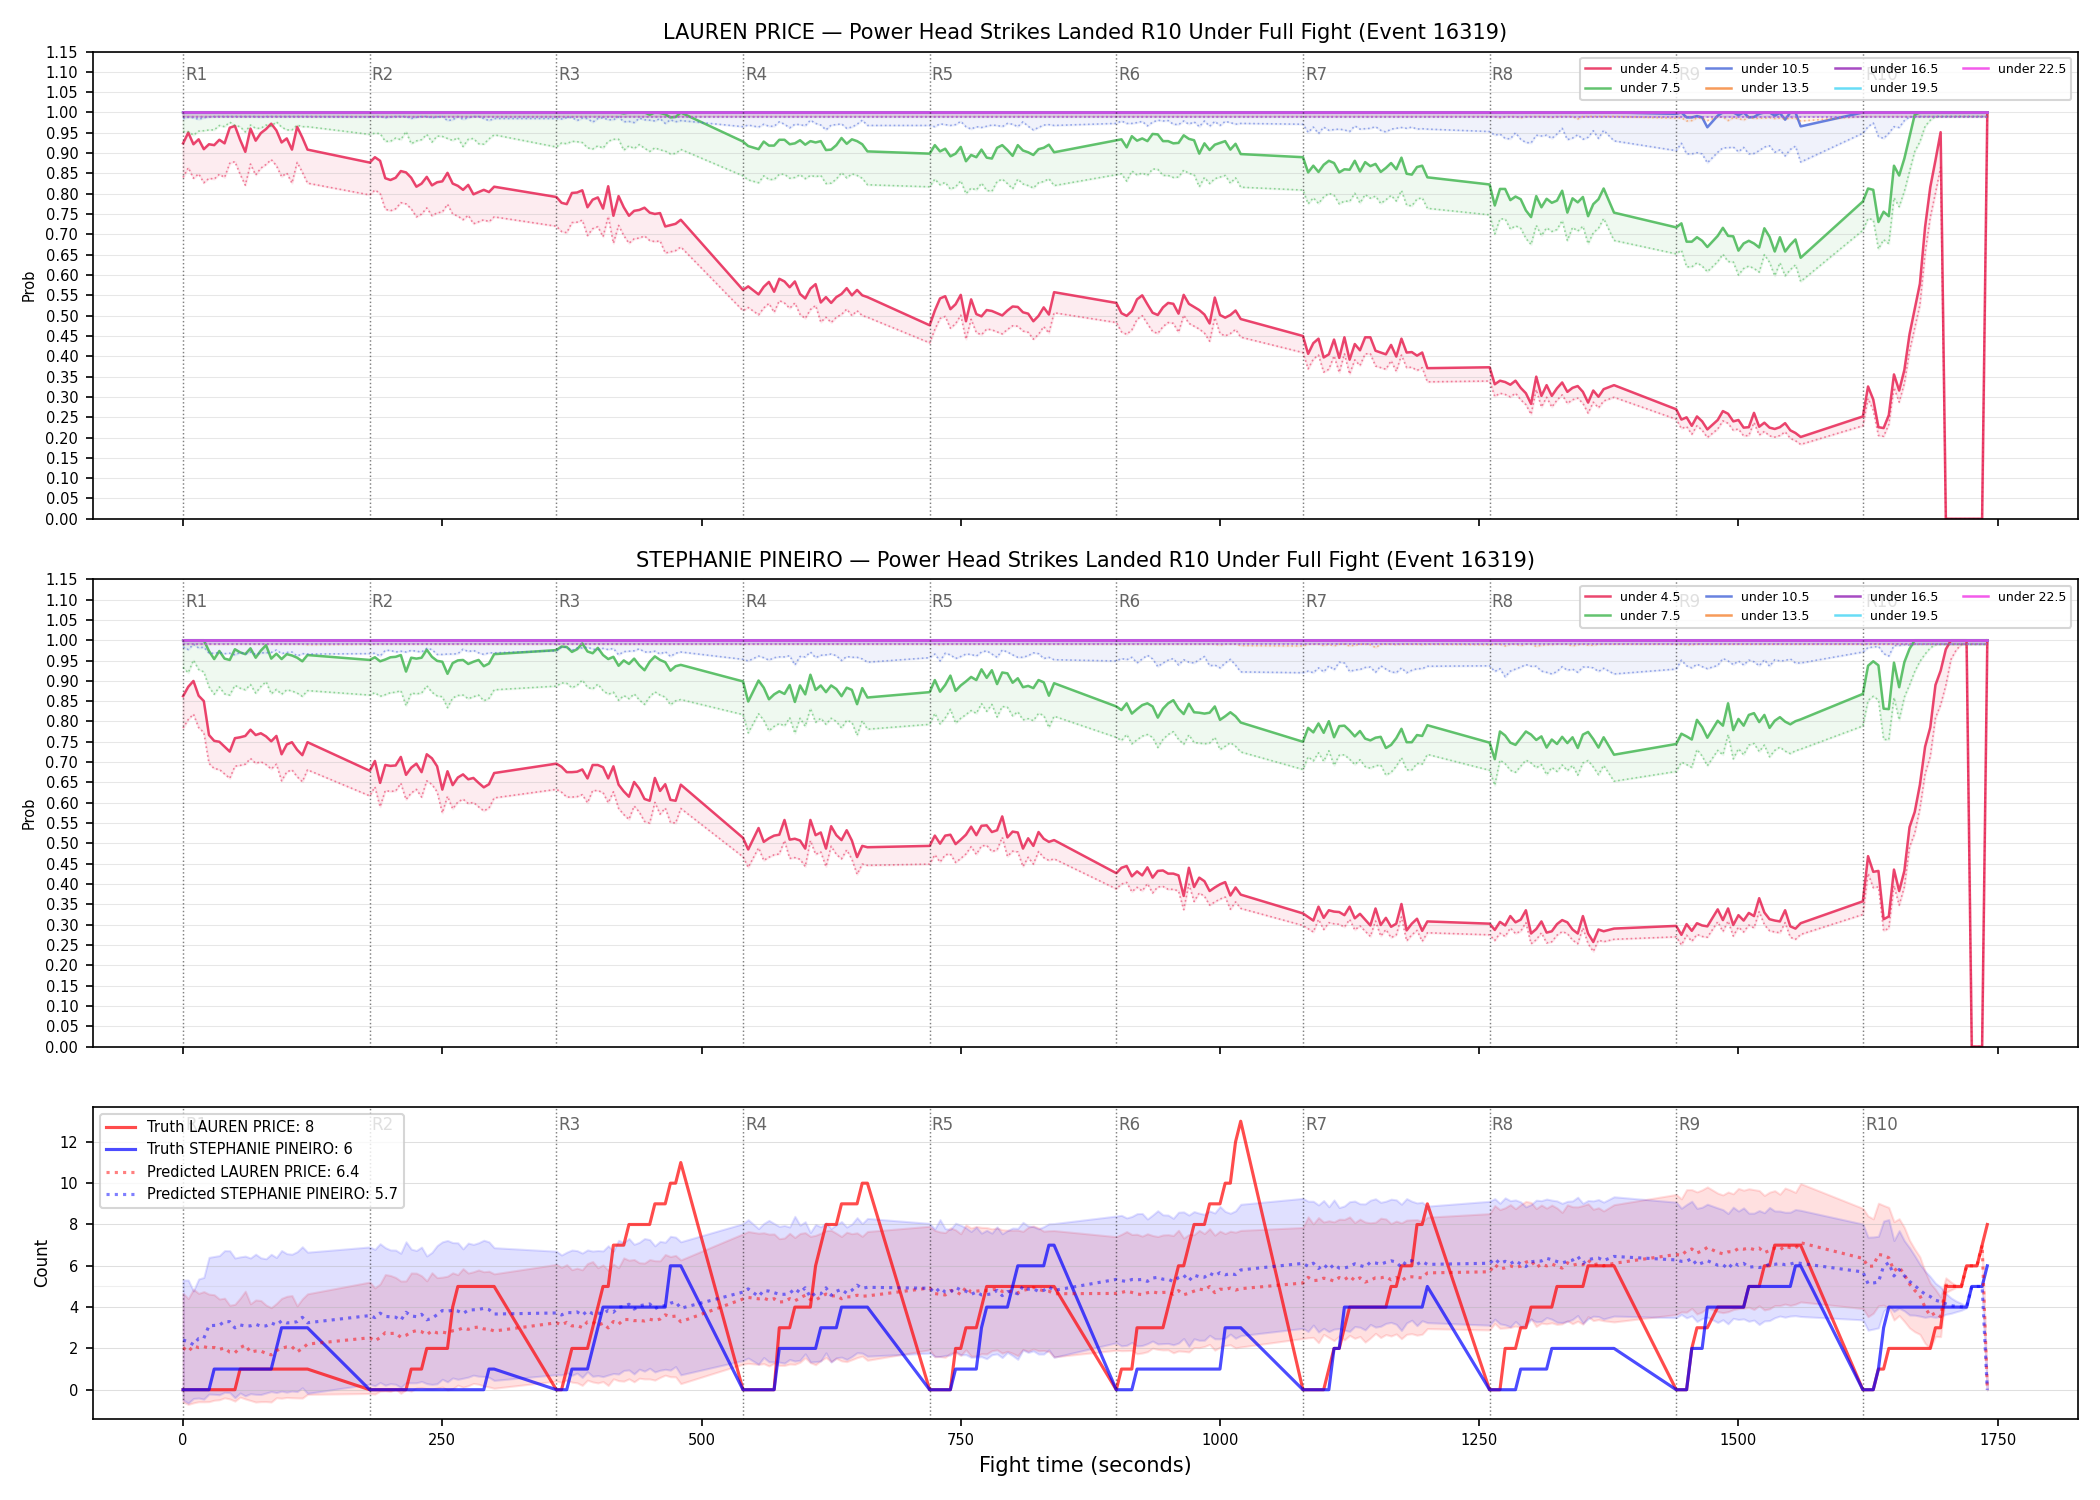Click the x-axis tick label 1000
Screen dimensions: 2100x1500
coord(1219,1440)
